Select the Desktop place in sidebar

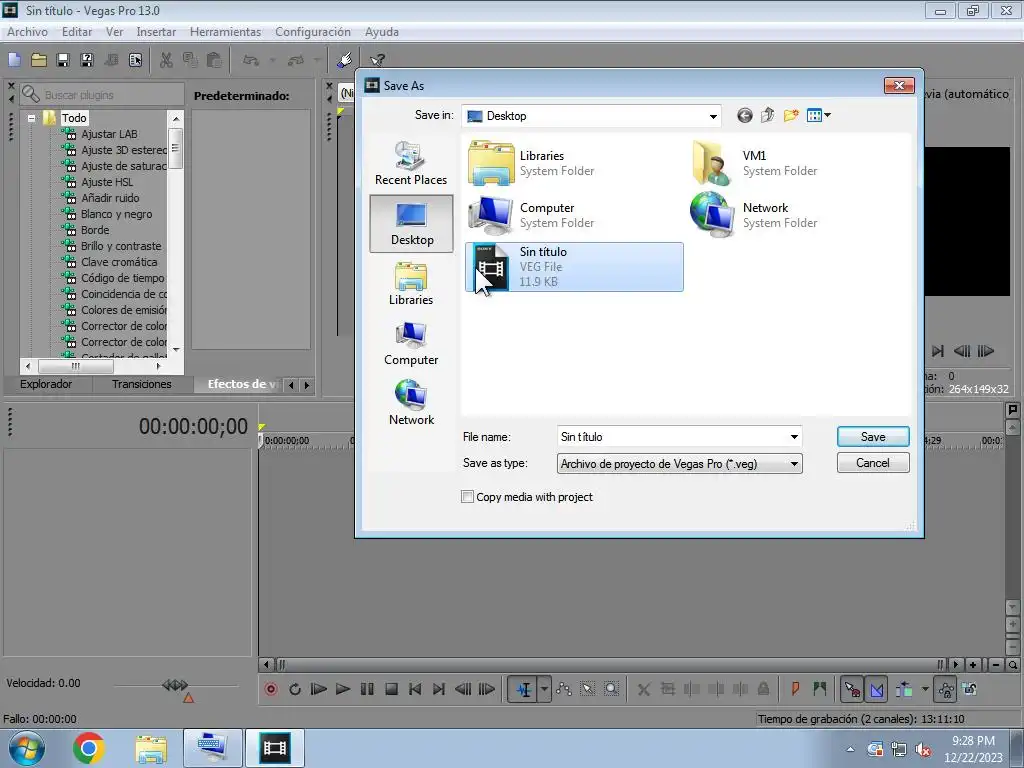[411, 223]
